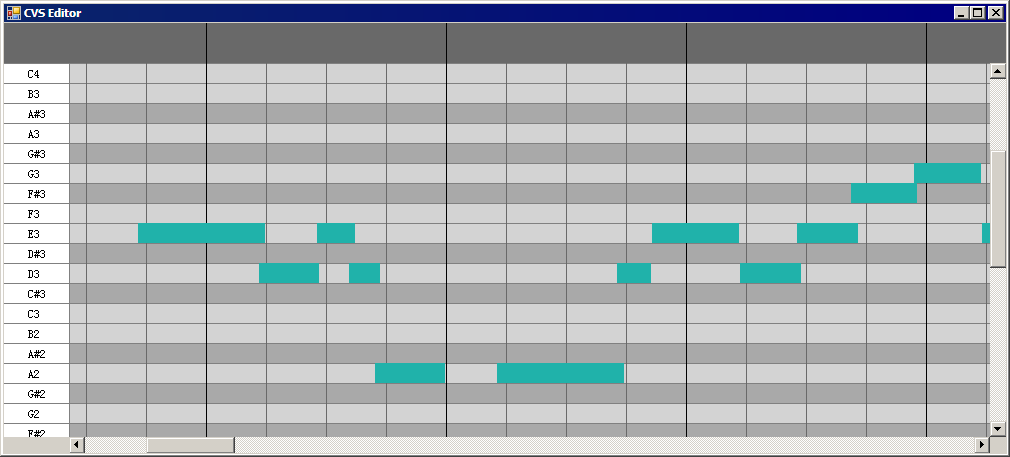Select the fourth D3 note block
1010x457 pixels.
tap(770, 273)
